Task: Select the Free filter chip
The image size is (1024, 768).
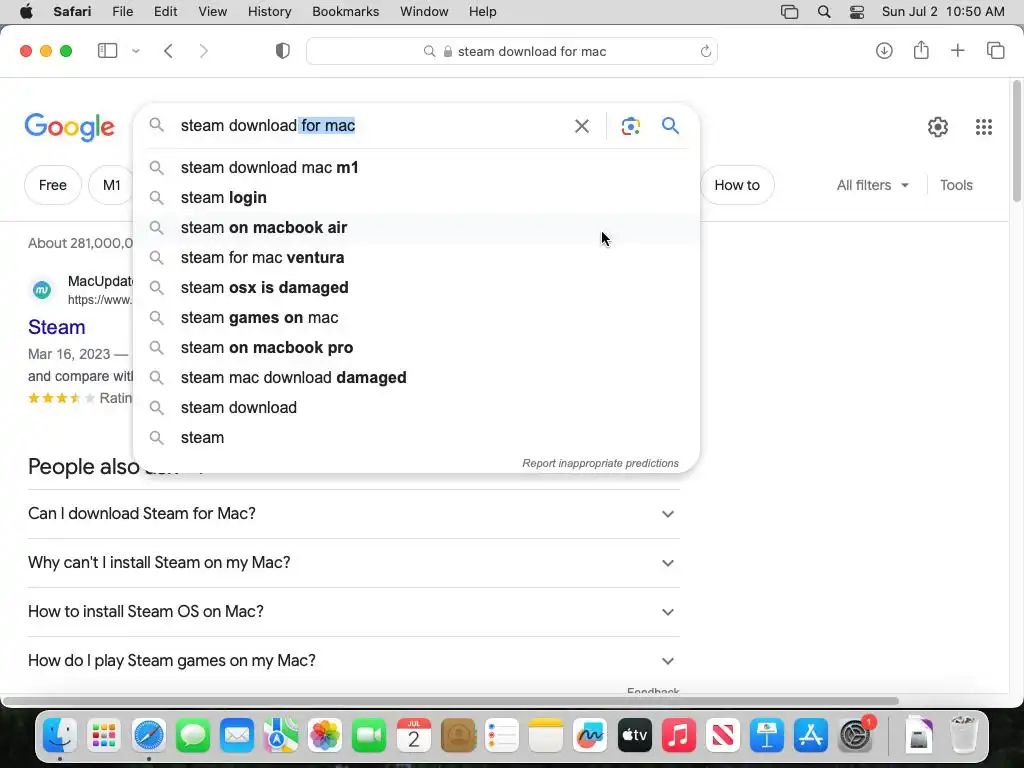Action: tap(52, 185)
